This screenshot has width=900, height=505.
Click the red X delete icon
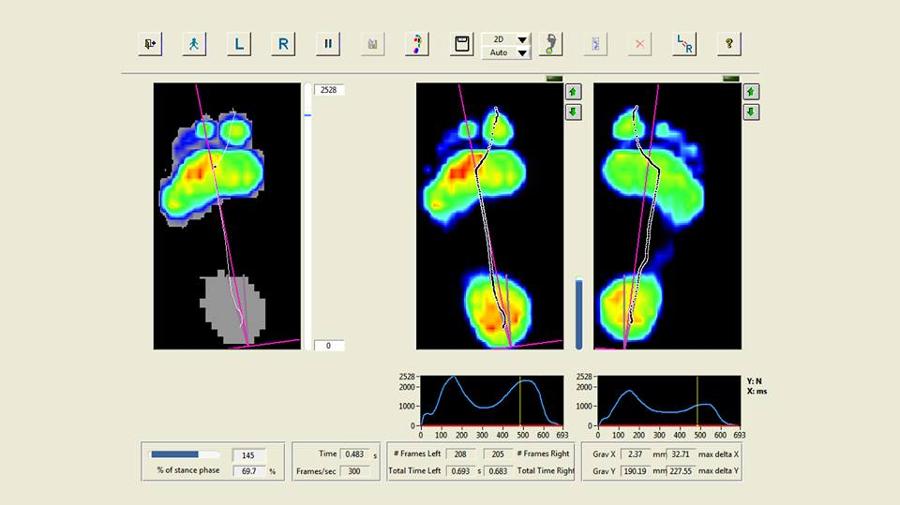click(639, 44)
